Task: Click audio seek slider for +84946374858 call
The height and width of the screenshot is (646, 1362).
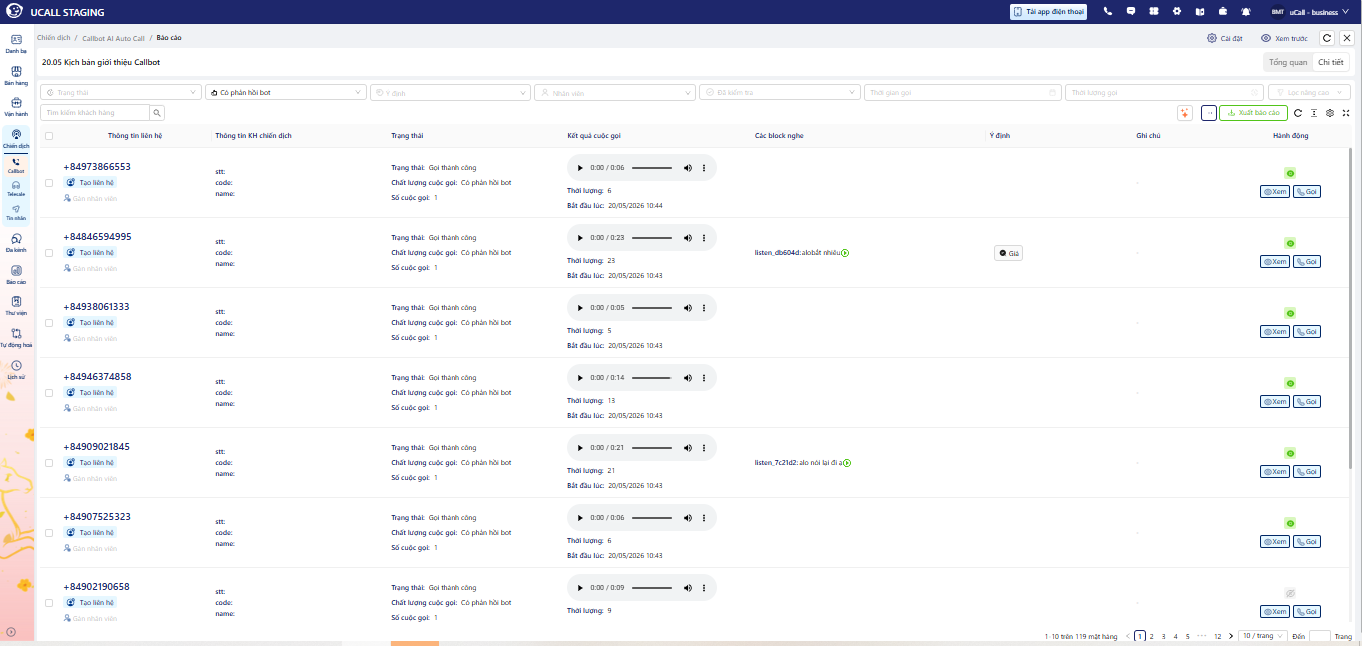Action: (652, 378)
